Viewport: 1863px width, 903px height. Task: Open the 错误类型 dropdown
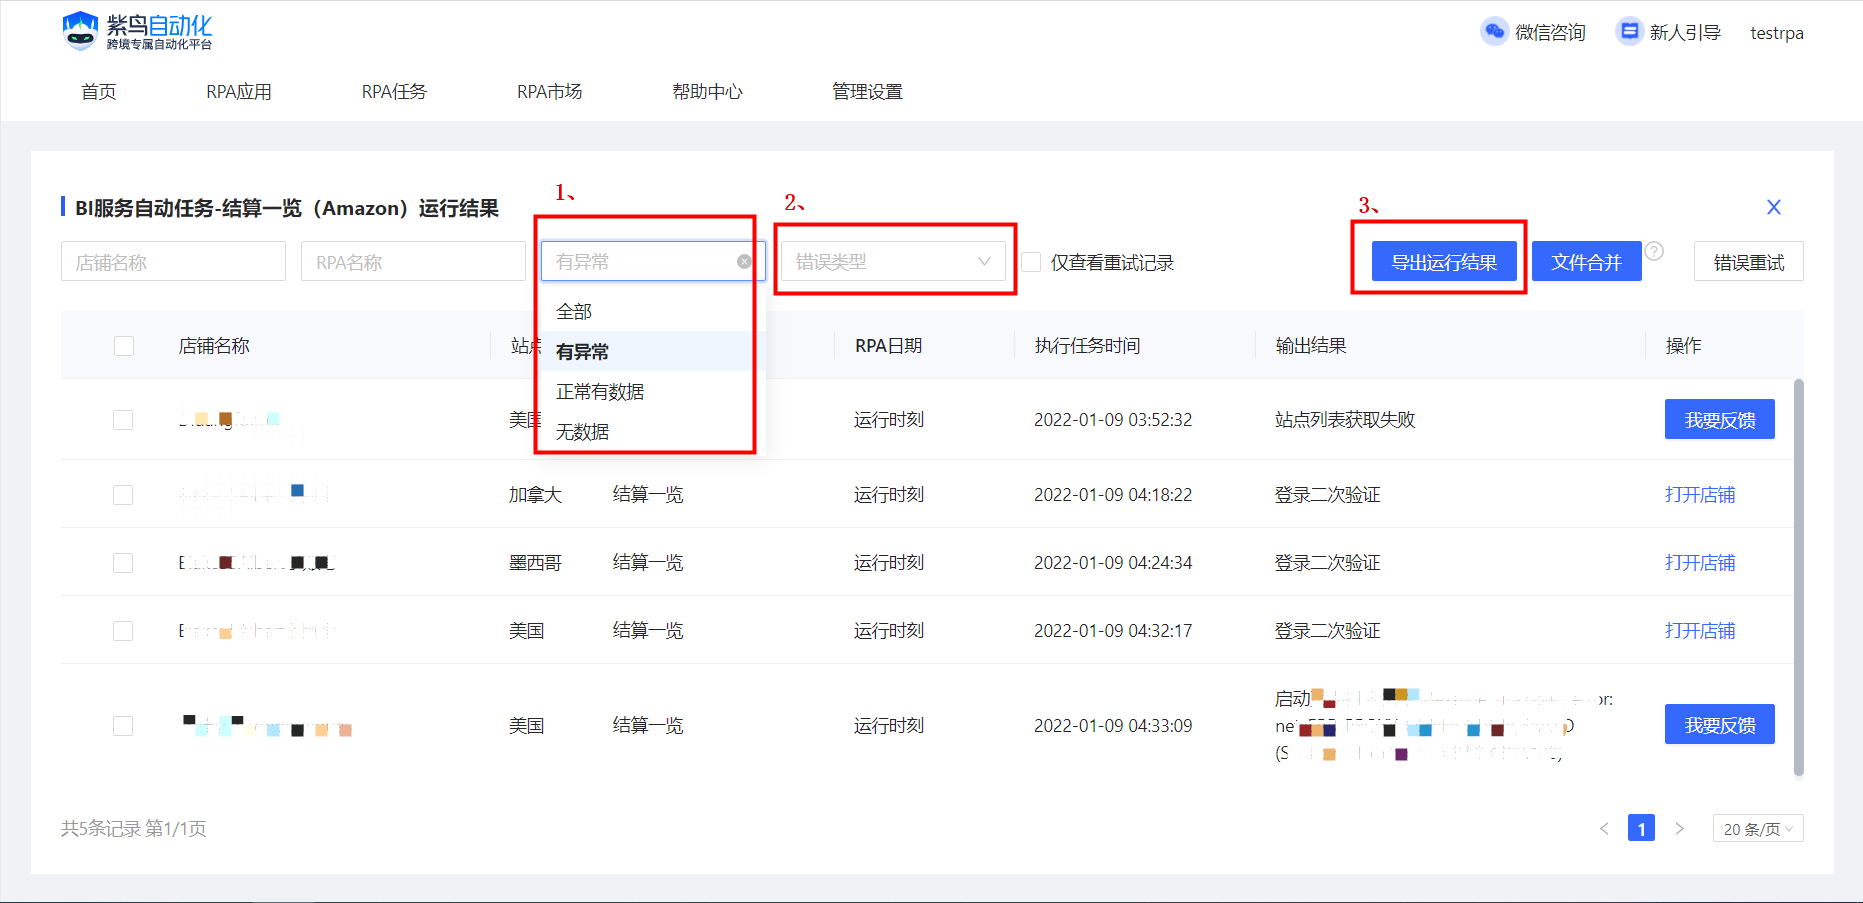[893, 262]
